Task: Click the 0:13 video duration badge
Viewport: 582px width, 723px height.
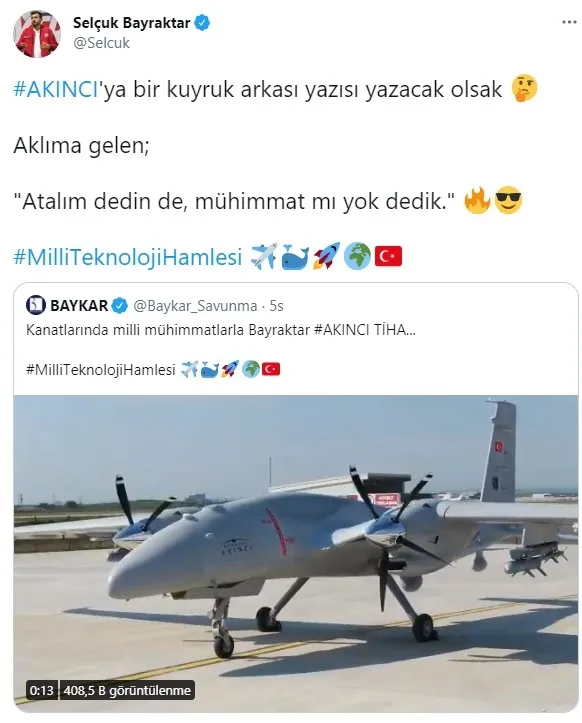Action: (42, 690)
